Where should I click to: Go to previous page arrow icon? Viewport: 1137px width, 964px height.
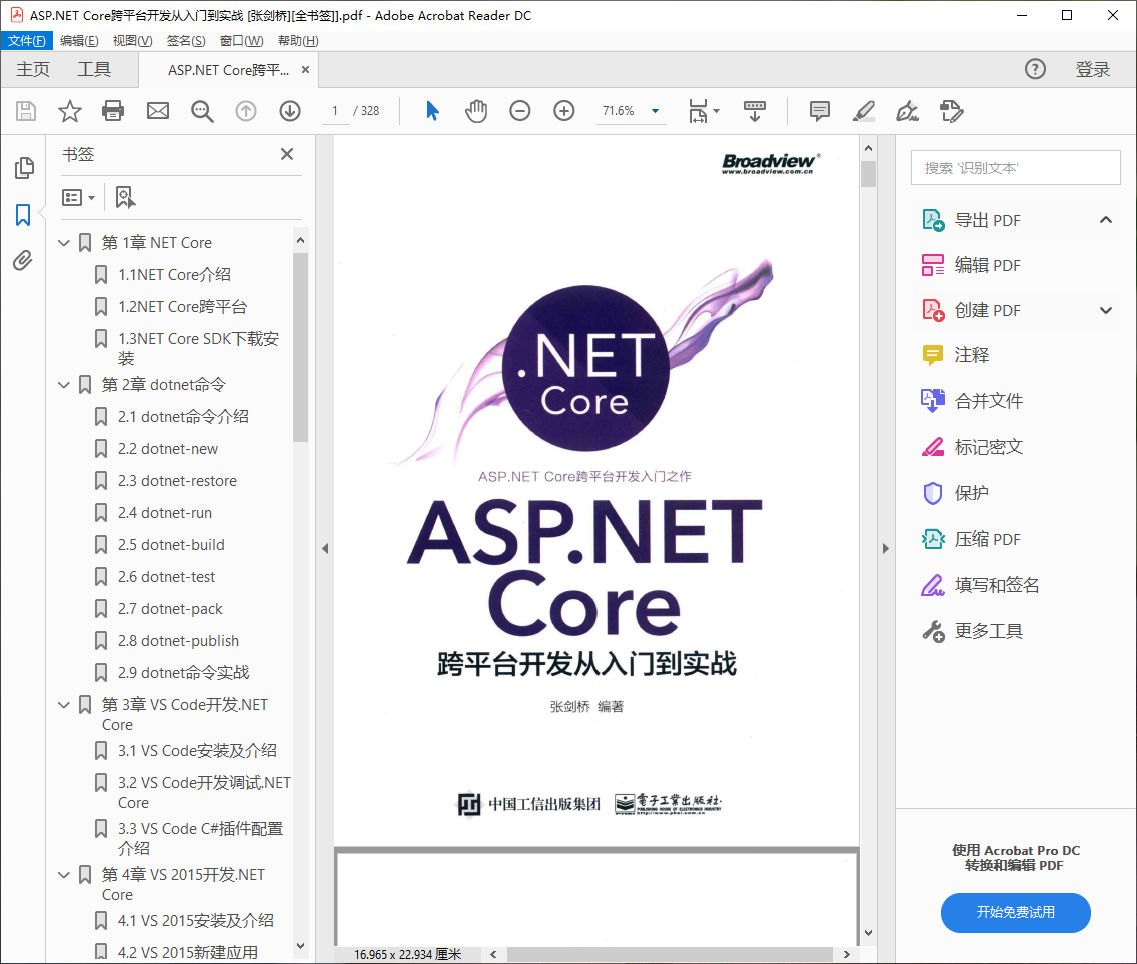pos(246,111)
